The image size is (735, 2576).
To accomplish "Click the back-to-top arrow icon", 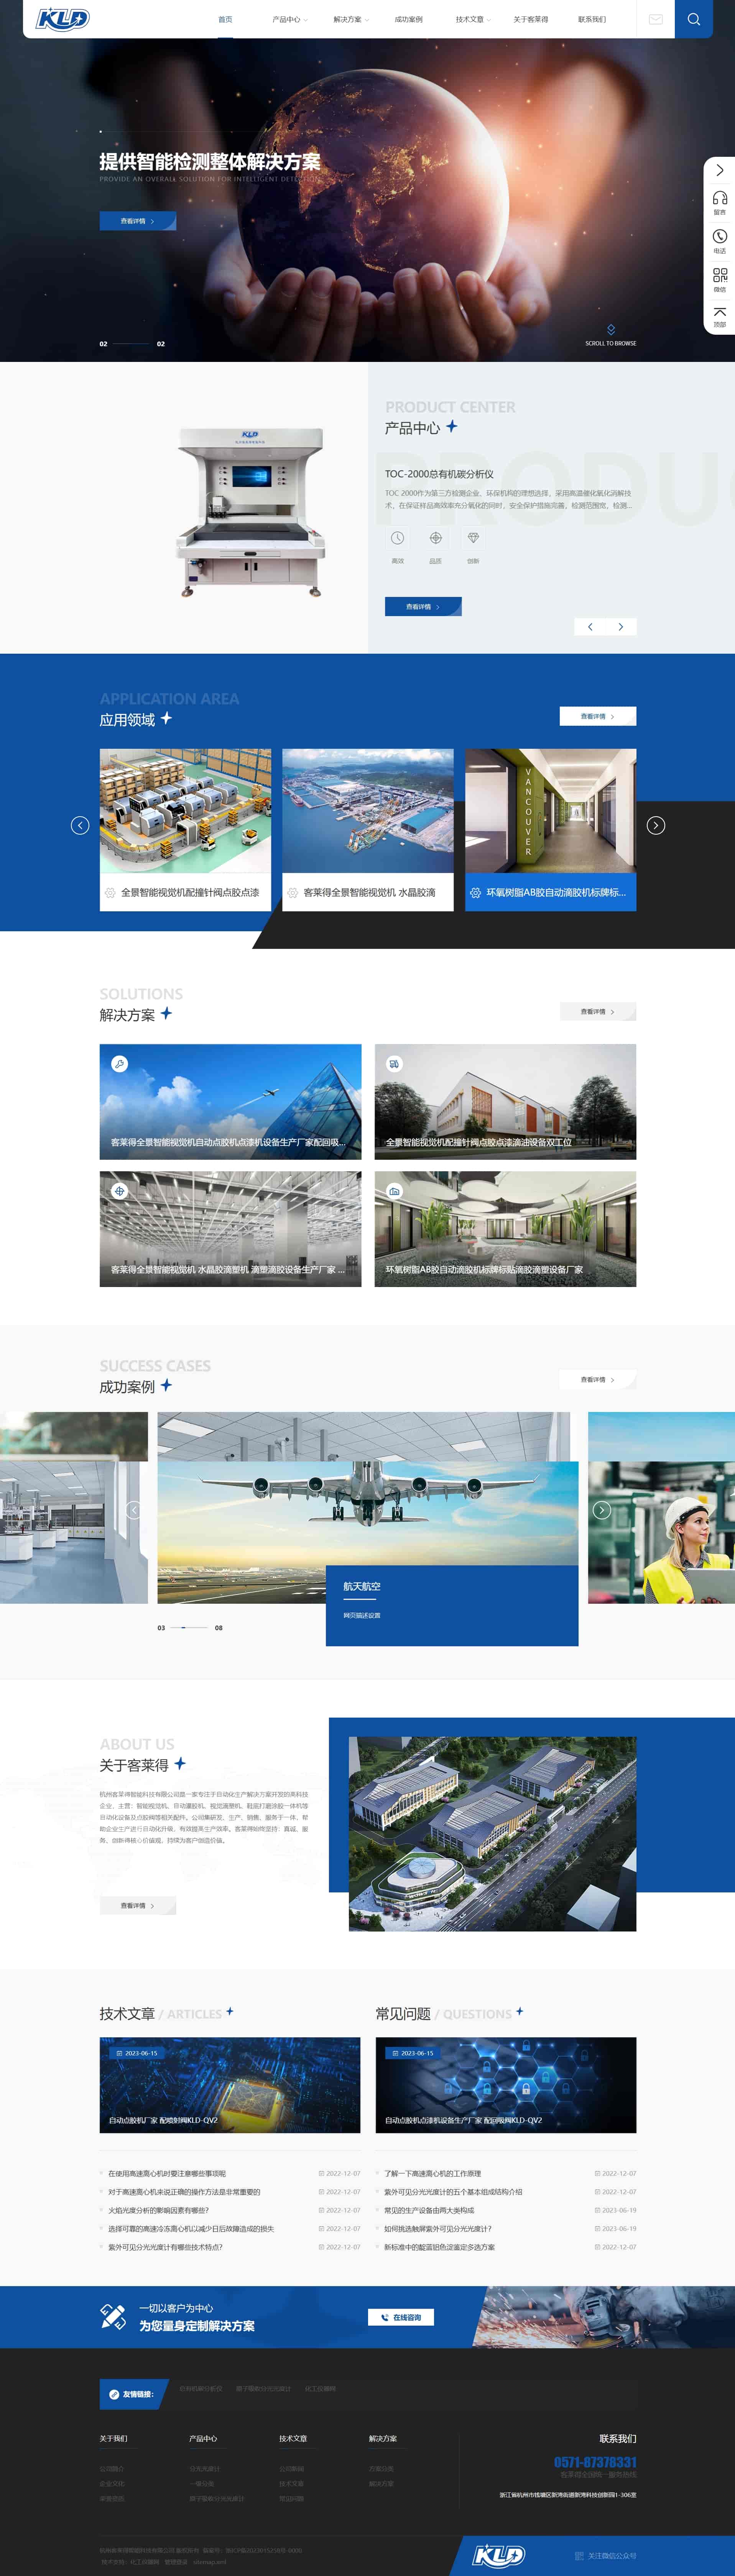I will pos(719,314).
